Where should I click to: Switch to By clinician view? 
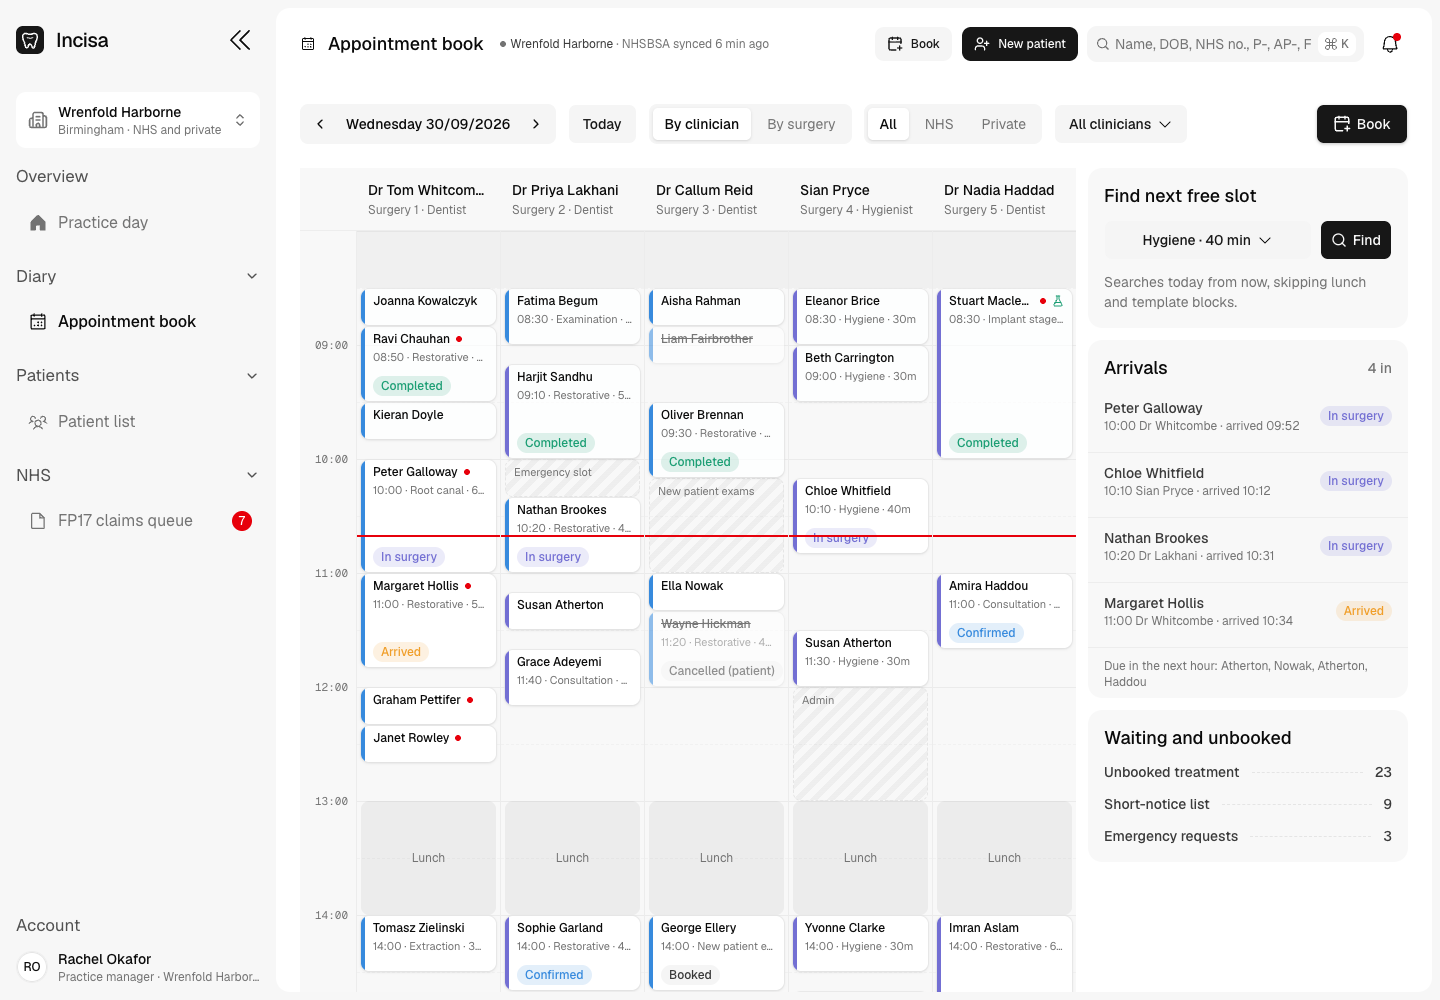pyautogui.click(x=702, y=124)
